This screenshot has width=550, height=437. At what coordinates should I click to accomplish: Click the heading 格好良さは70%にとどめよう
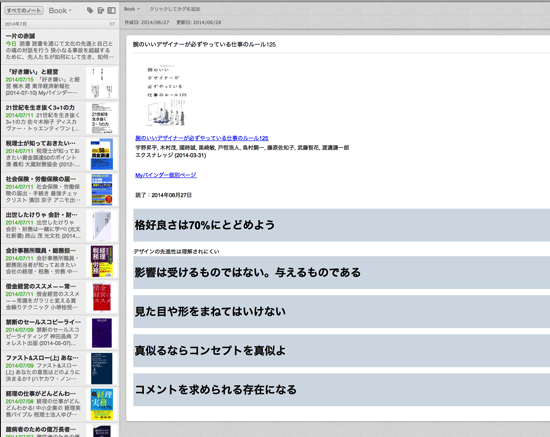click(205, 225)
